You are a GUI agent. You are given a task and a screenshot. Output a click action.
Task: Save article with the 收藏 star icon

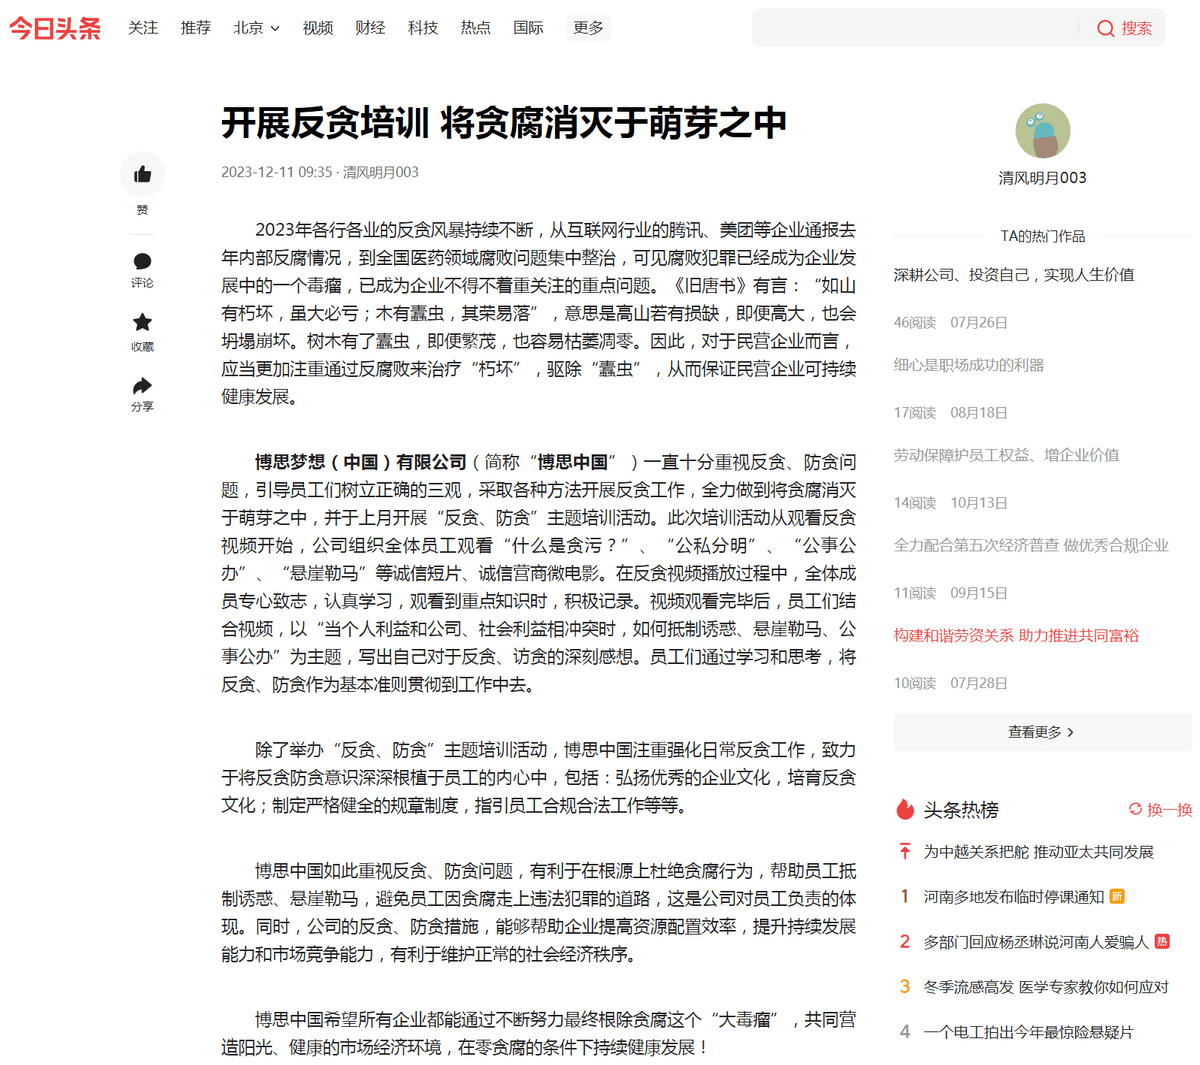click(142, 322)
